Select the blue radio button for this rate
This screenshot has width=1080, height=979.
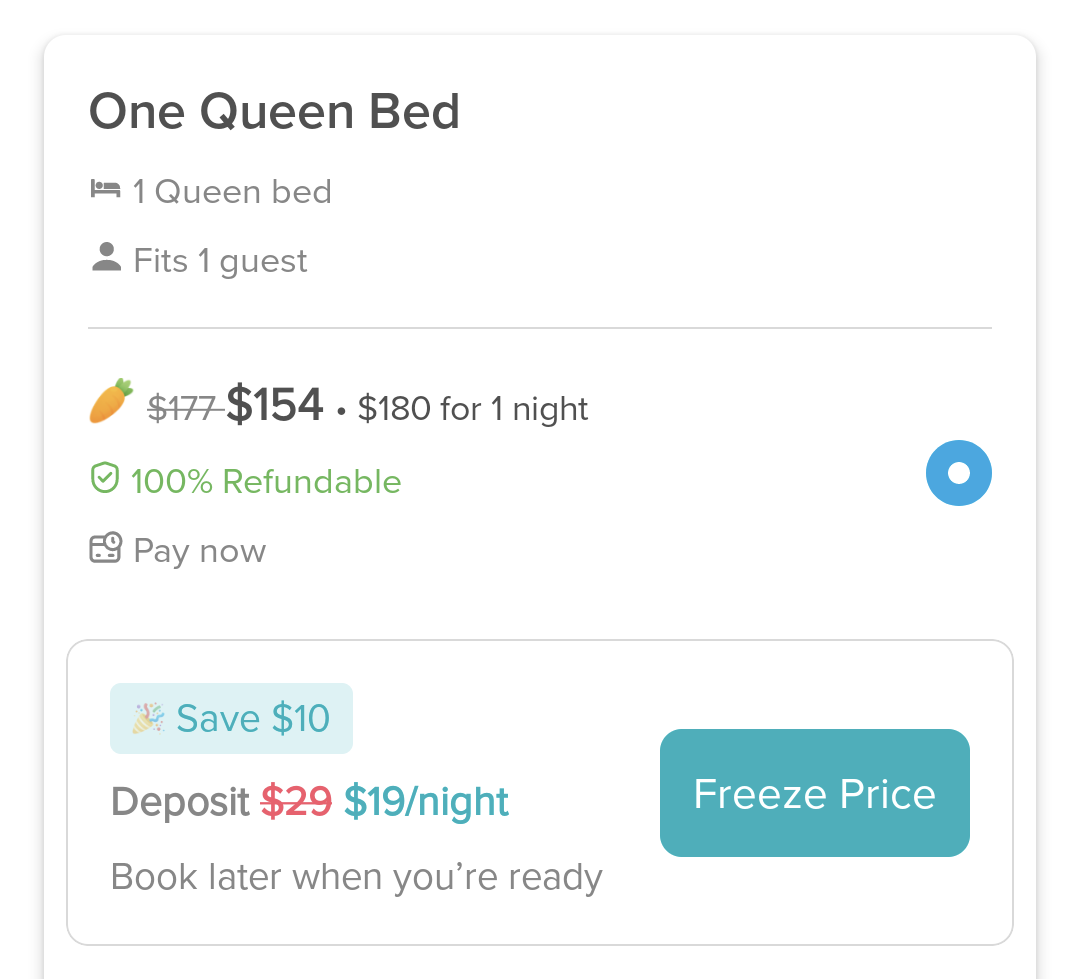(x=958, y=472)
